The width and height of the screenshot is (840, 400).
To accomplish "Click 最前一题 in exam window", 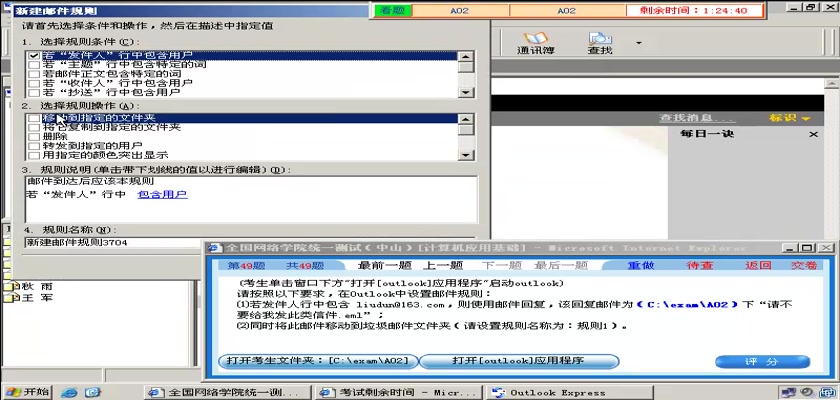I will (x=384, y=265).
